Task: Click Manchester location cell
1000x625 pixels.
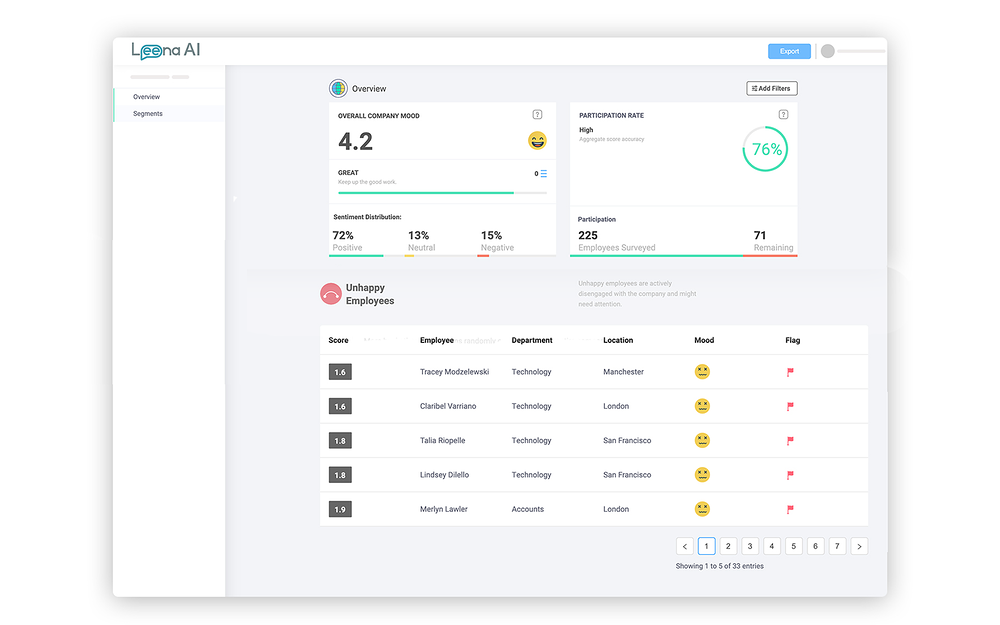Action: (623, 372)
